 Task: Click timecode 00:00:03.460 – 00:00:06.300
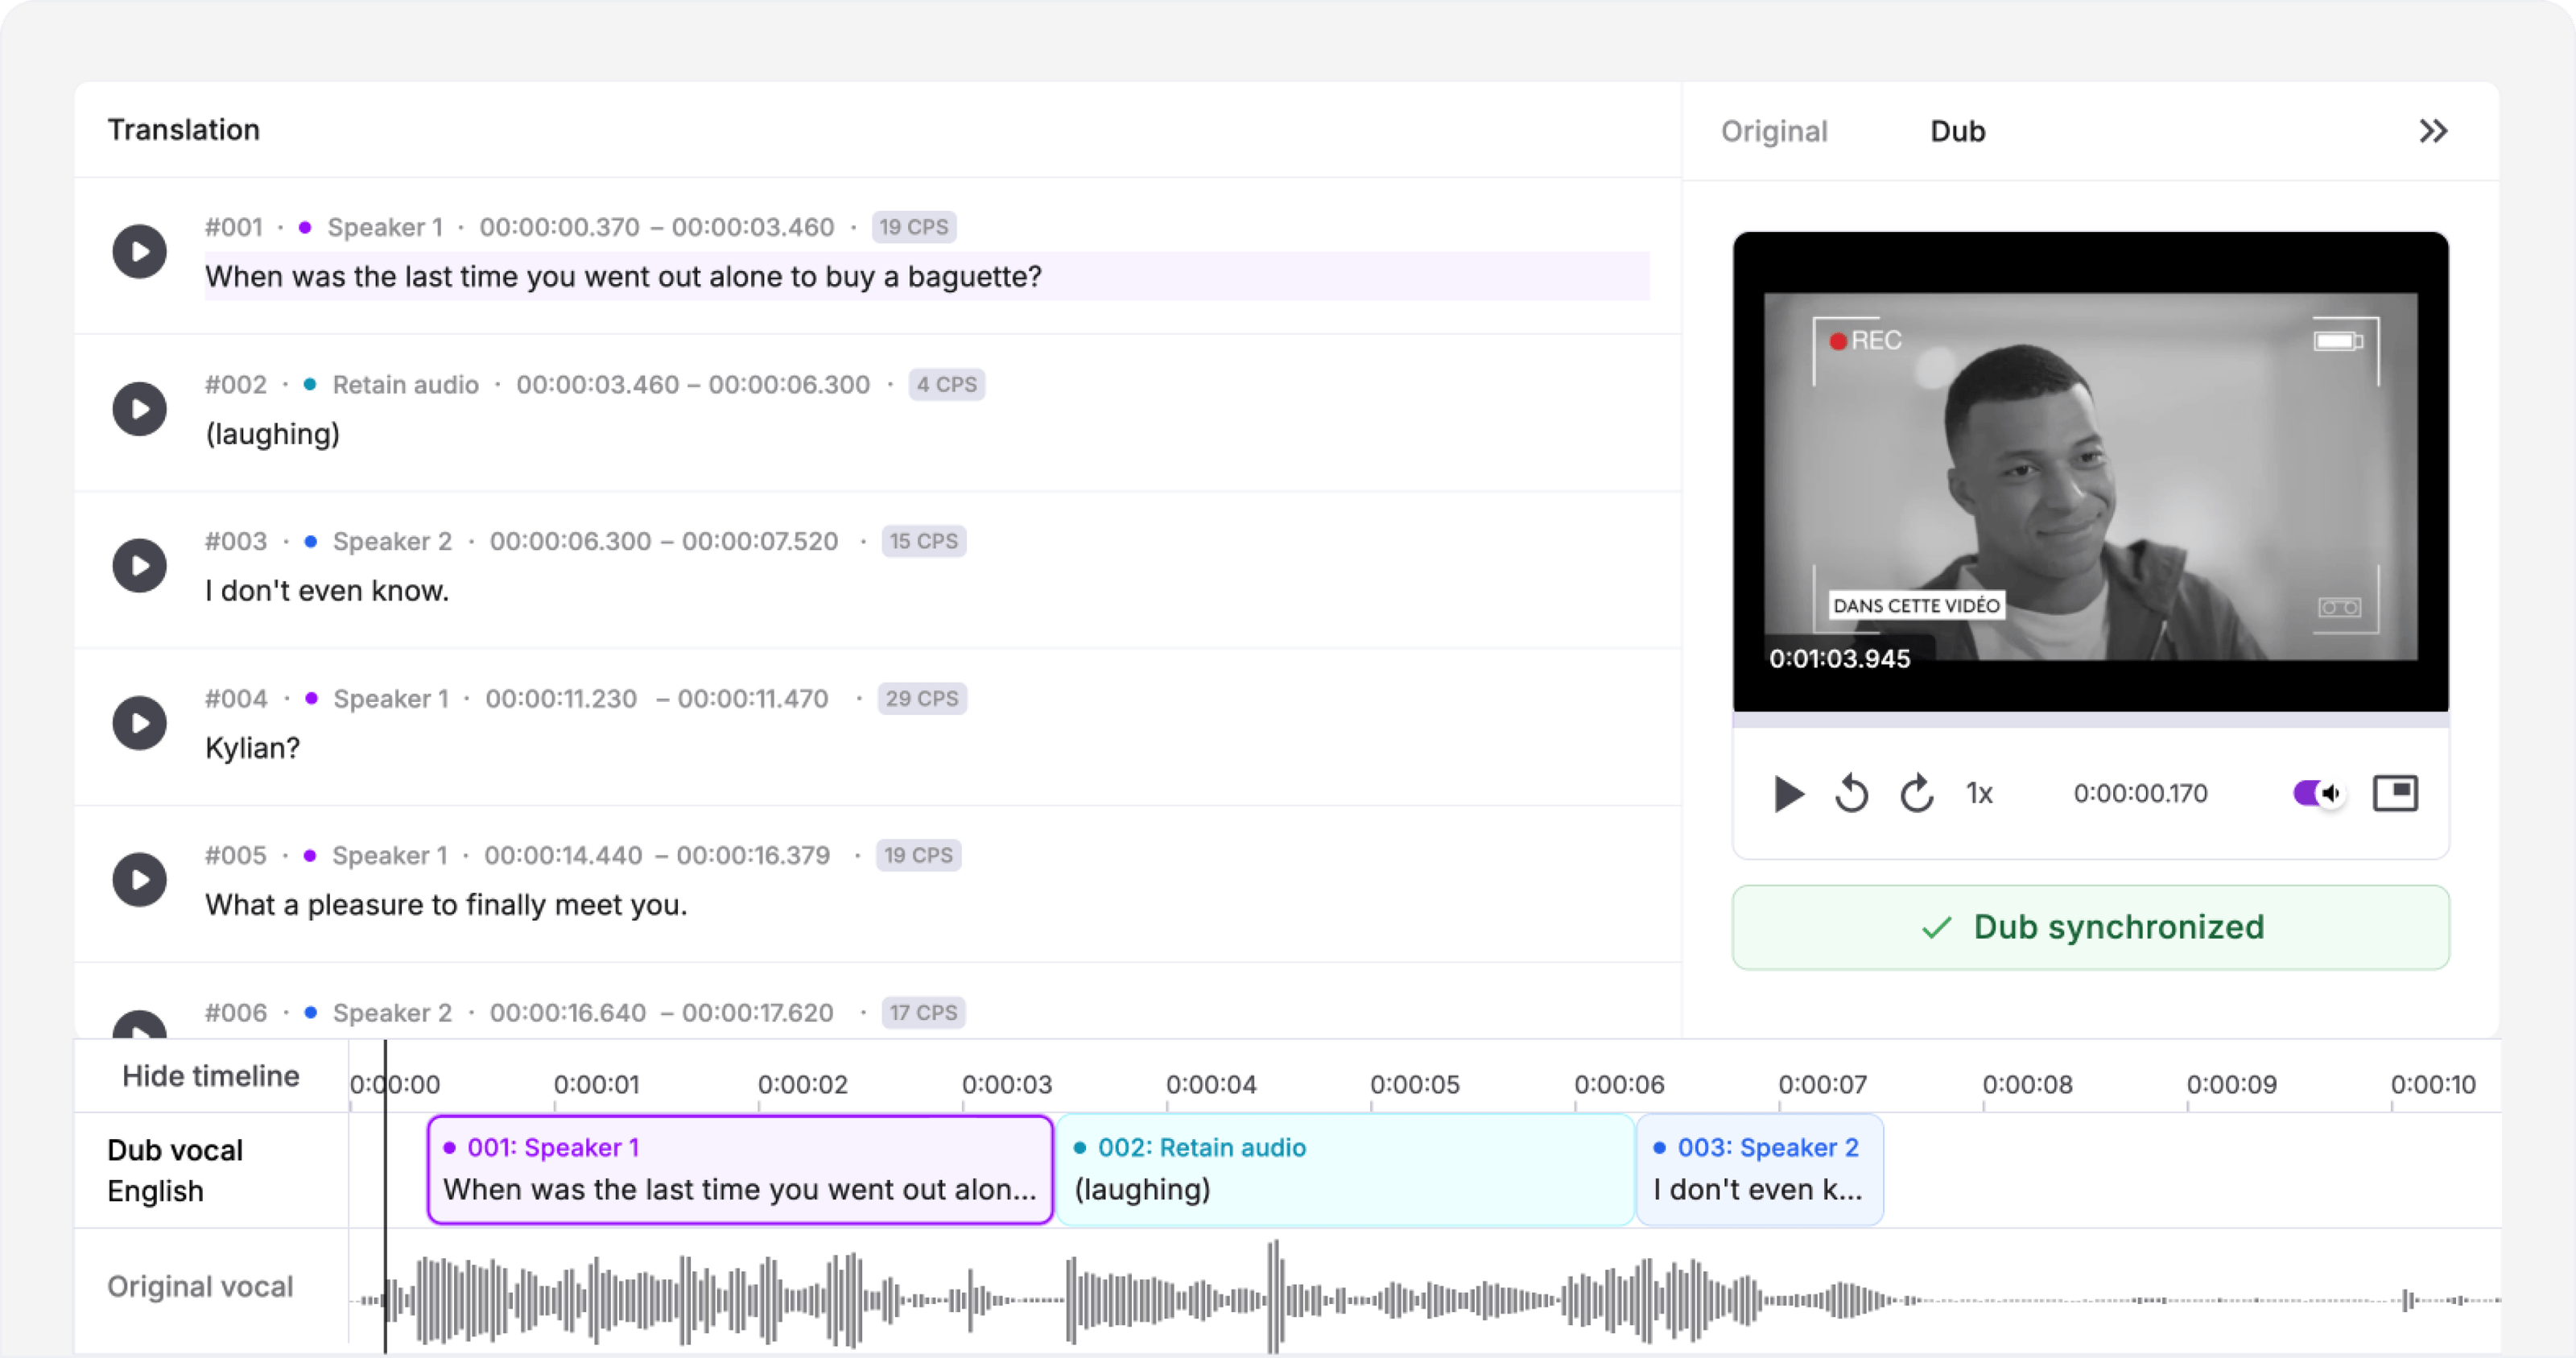click(693, 385)
